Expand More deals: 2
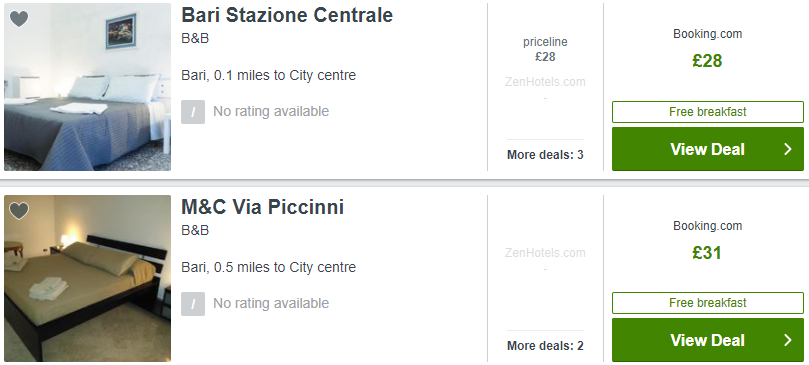Screen dimensions: 809x365 click(x=545, y=346)
